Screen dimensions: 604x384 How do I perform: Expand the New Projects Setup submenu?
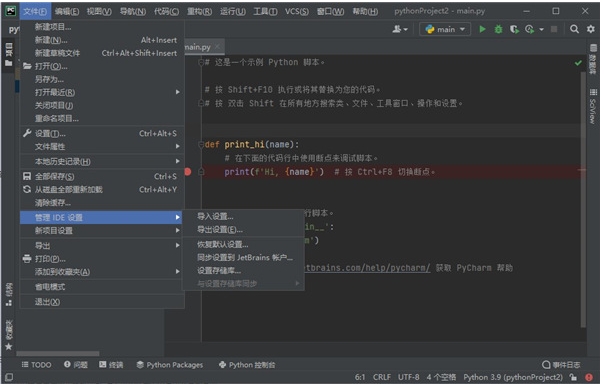(102, 230)
